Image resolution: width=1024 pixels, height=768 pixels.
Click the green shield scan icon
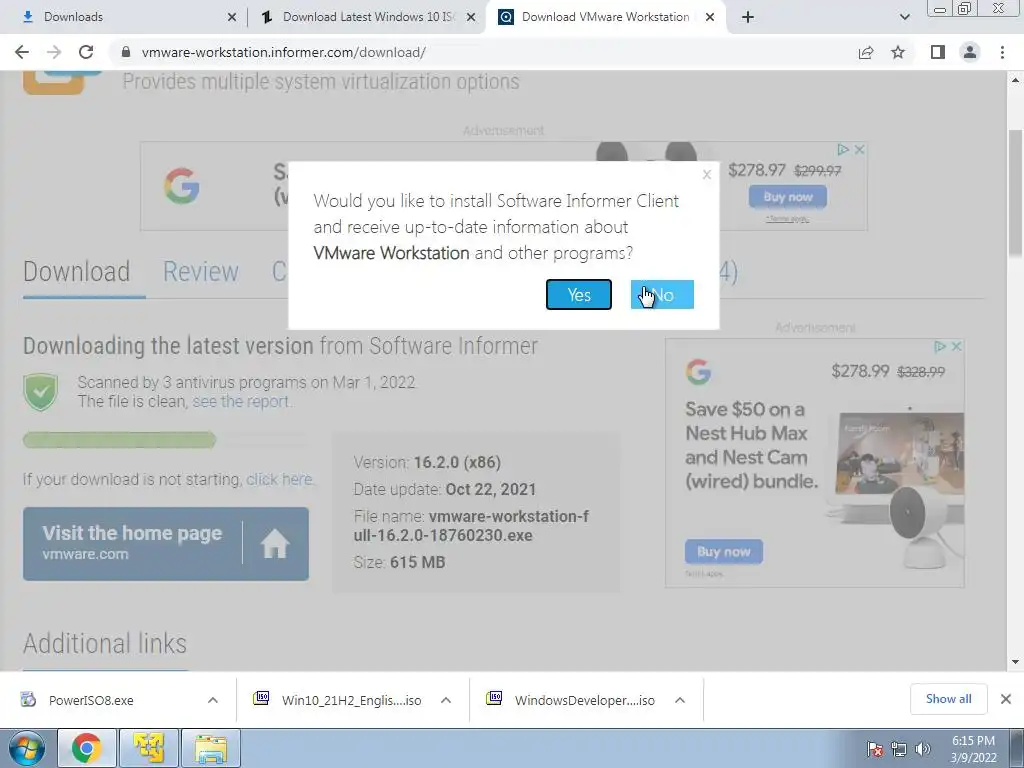pyautogui.click(x=41, y=392)
